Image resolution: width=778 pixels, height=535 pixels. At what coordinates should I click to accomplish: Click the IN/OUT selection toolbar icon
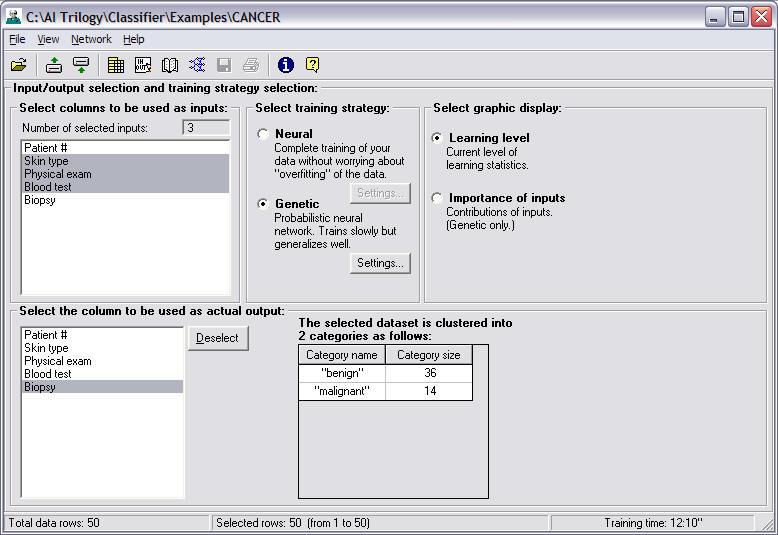pyautogui.click(x=143, y=65)
